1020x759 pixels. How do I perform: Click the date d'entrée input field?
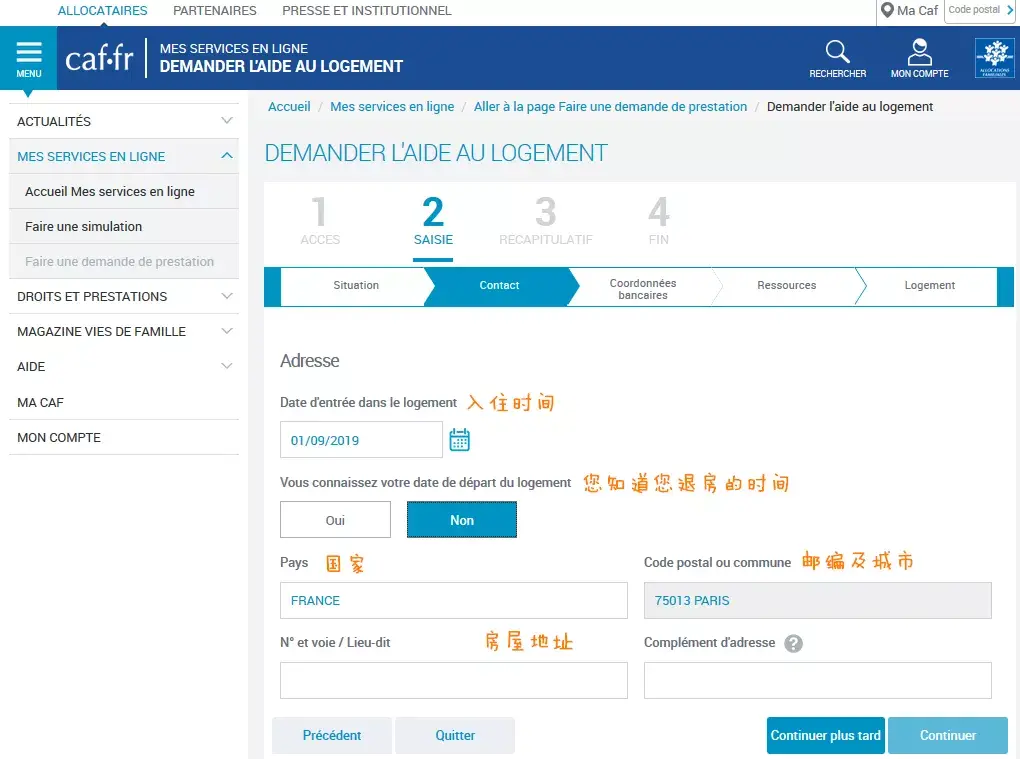tap(361, 440)
